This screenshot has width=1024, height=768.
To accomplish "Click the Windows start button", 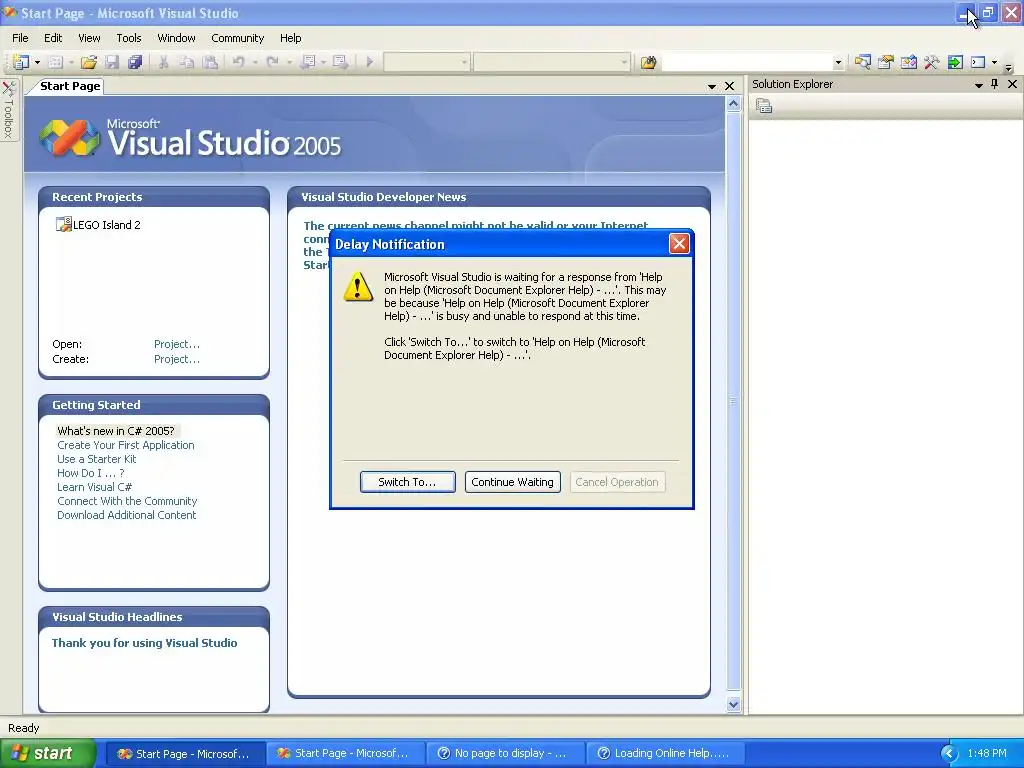I will click(47, 753).
